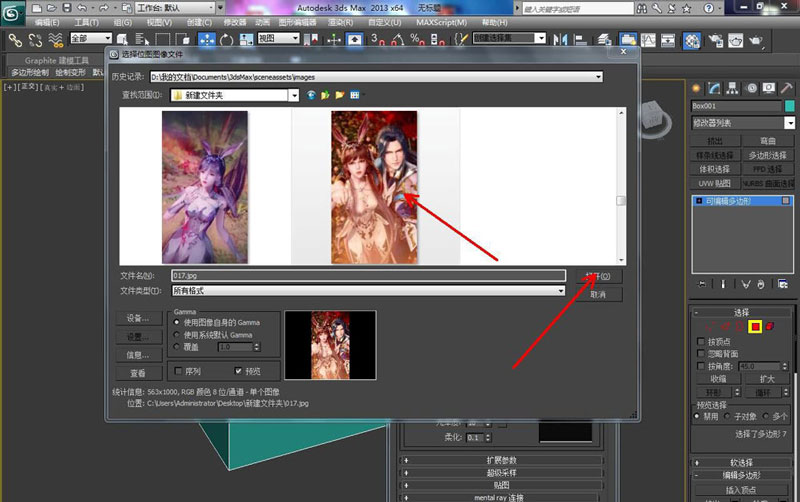This screenshot has height=502, width=800.
Task: Click the 3ds Max application logo button
Action: (x=13, y=12)
